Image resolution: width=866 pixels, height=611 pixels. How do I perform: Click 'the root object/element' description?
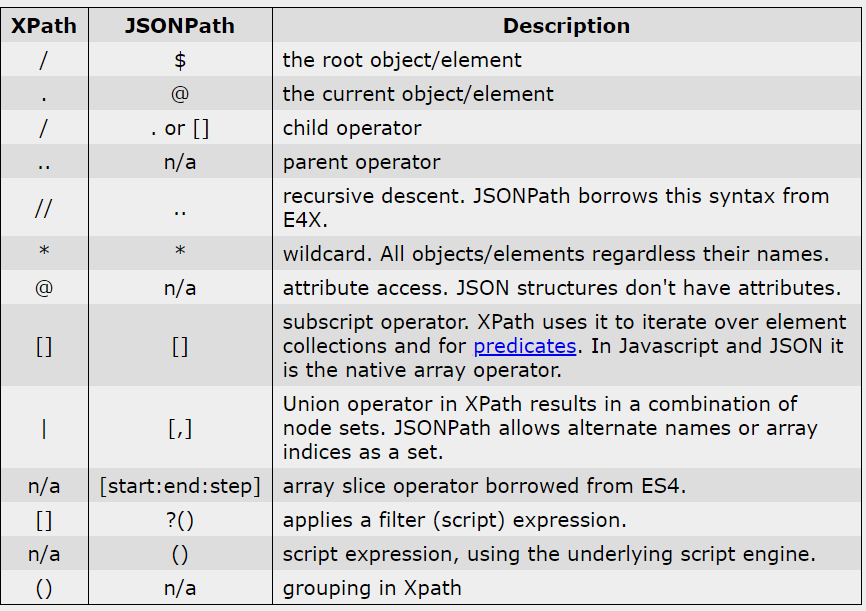point(402,60)
